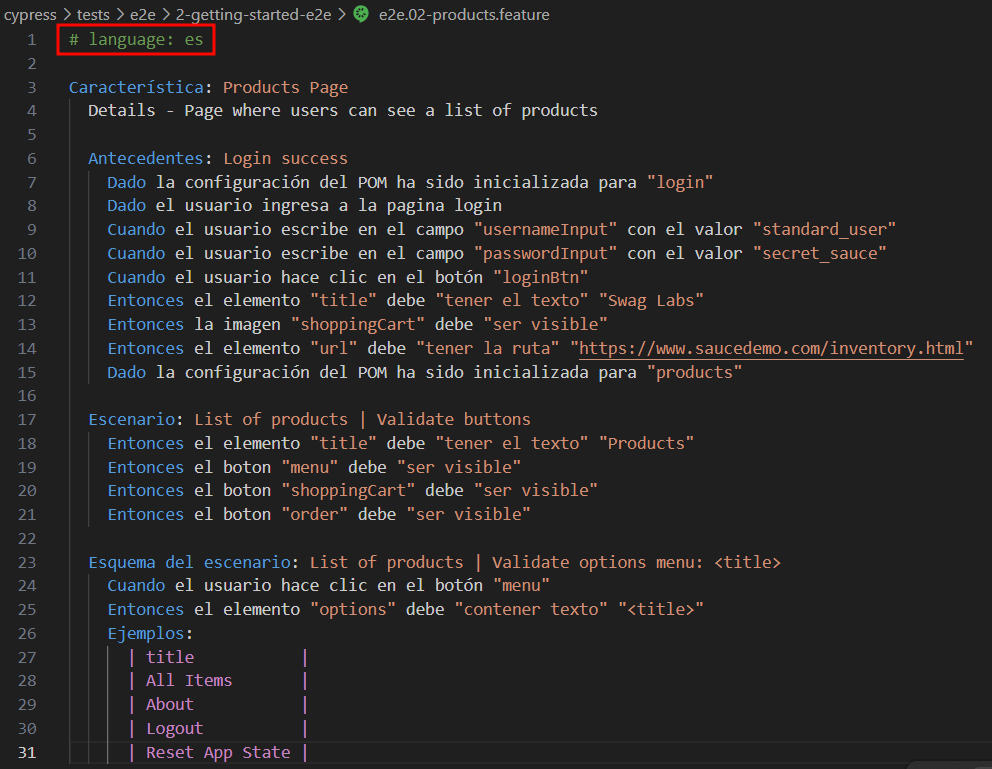
Task: Click the green cucumber feature file icon
Action: pos(361,14)
